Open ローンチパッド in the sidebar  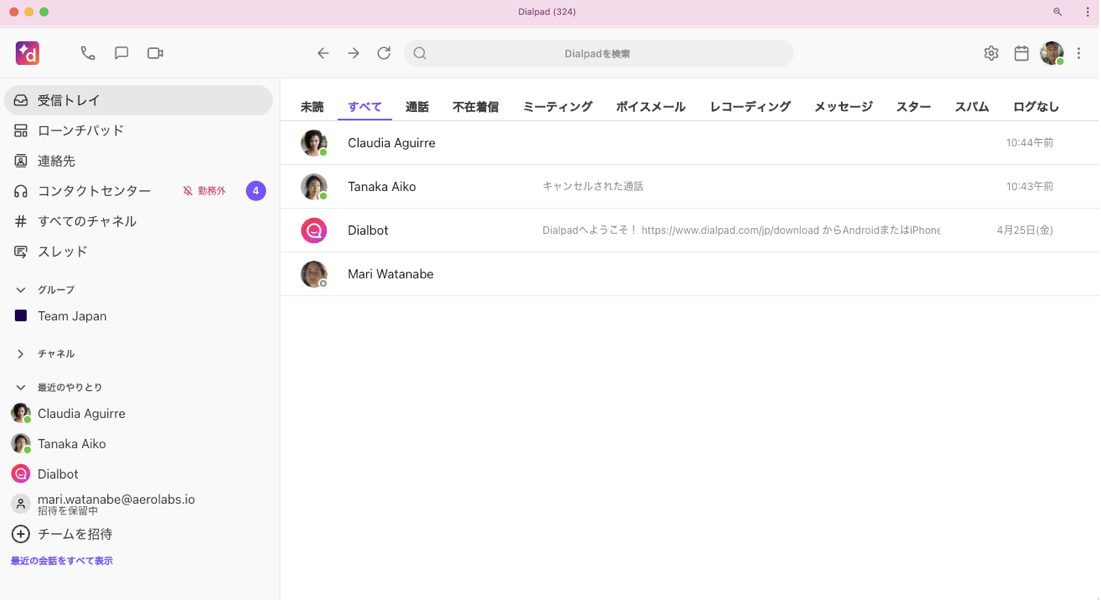138,131
